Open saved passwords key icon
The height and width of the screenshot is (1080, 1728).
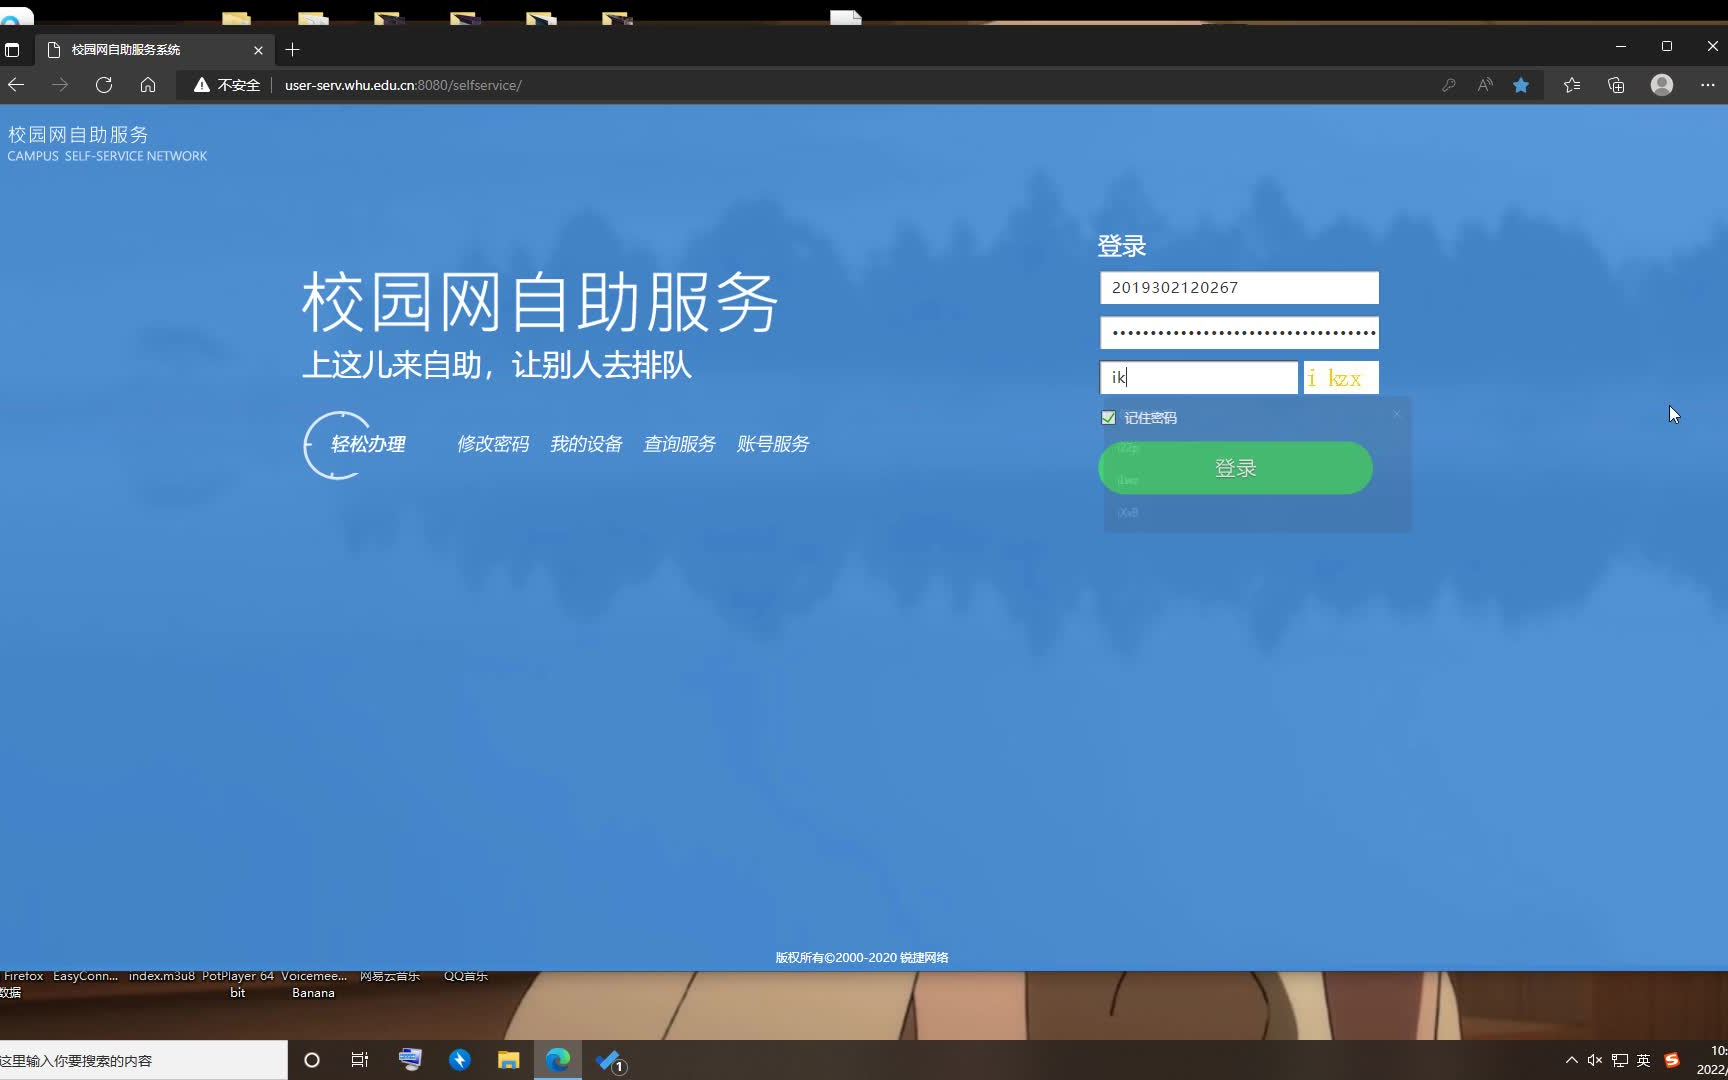click(x=1448, y=85)
